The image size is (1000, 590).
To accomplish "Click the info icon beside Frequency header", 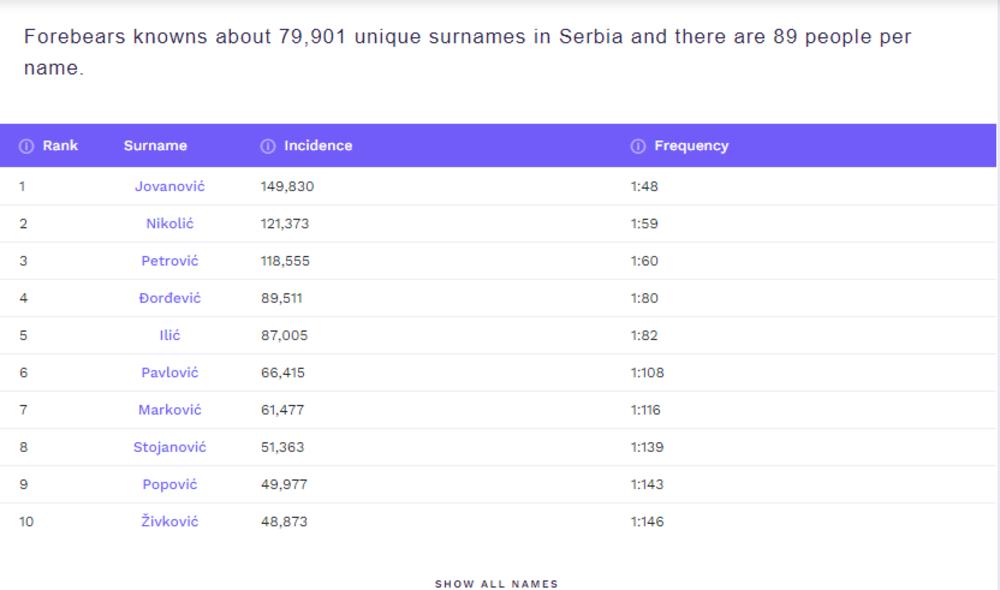I will [638, 146].
